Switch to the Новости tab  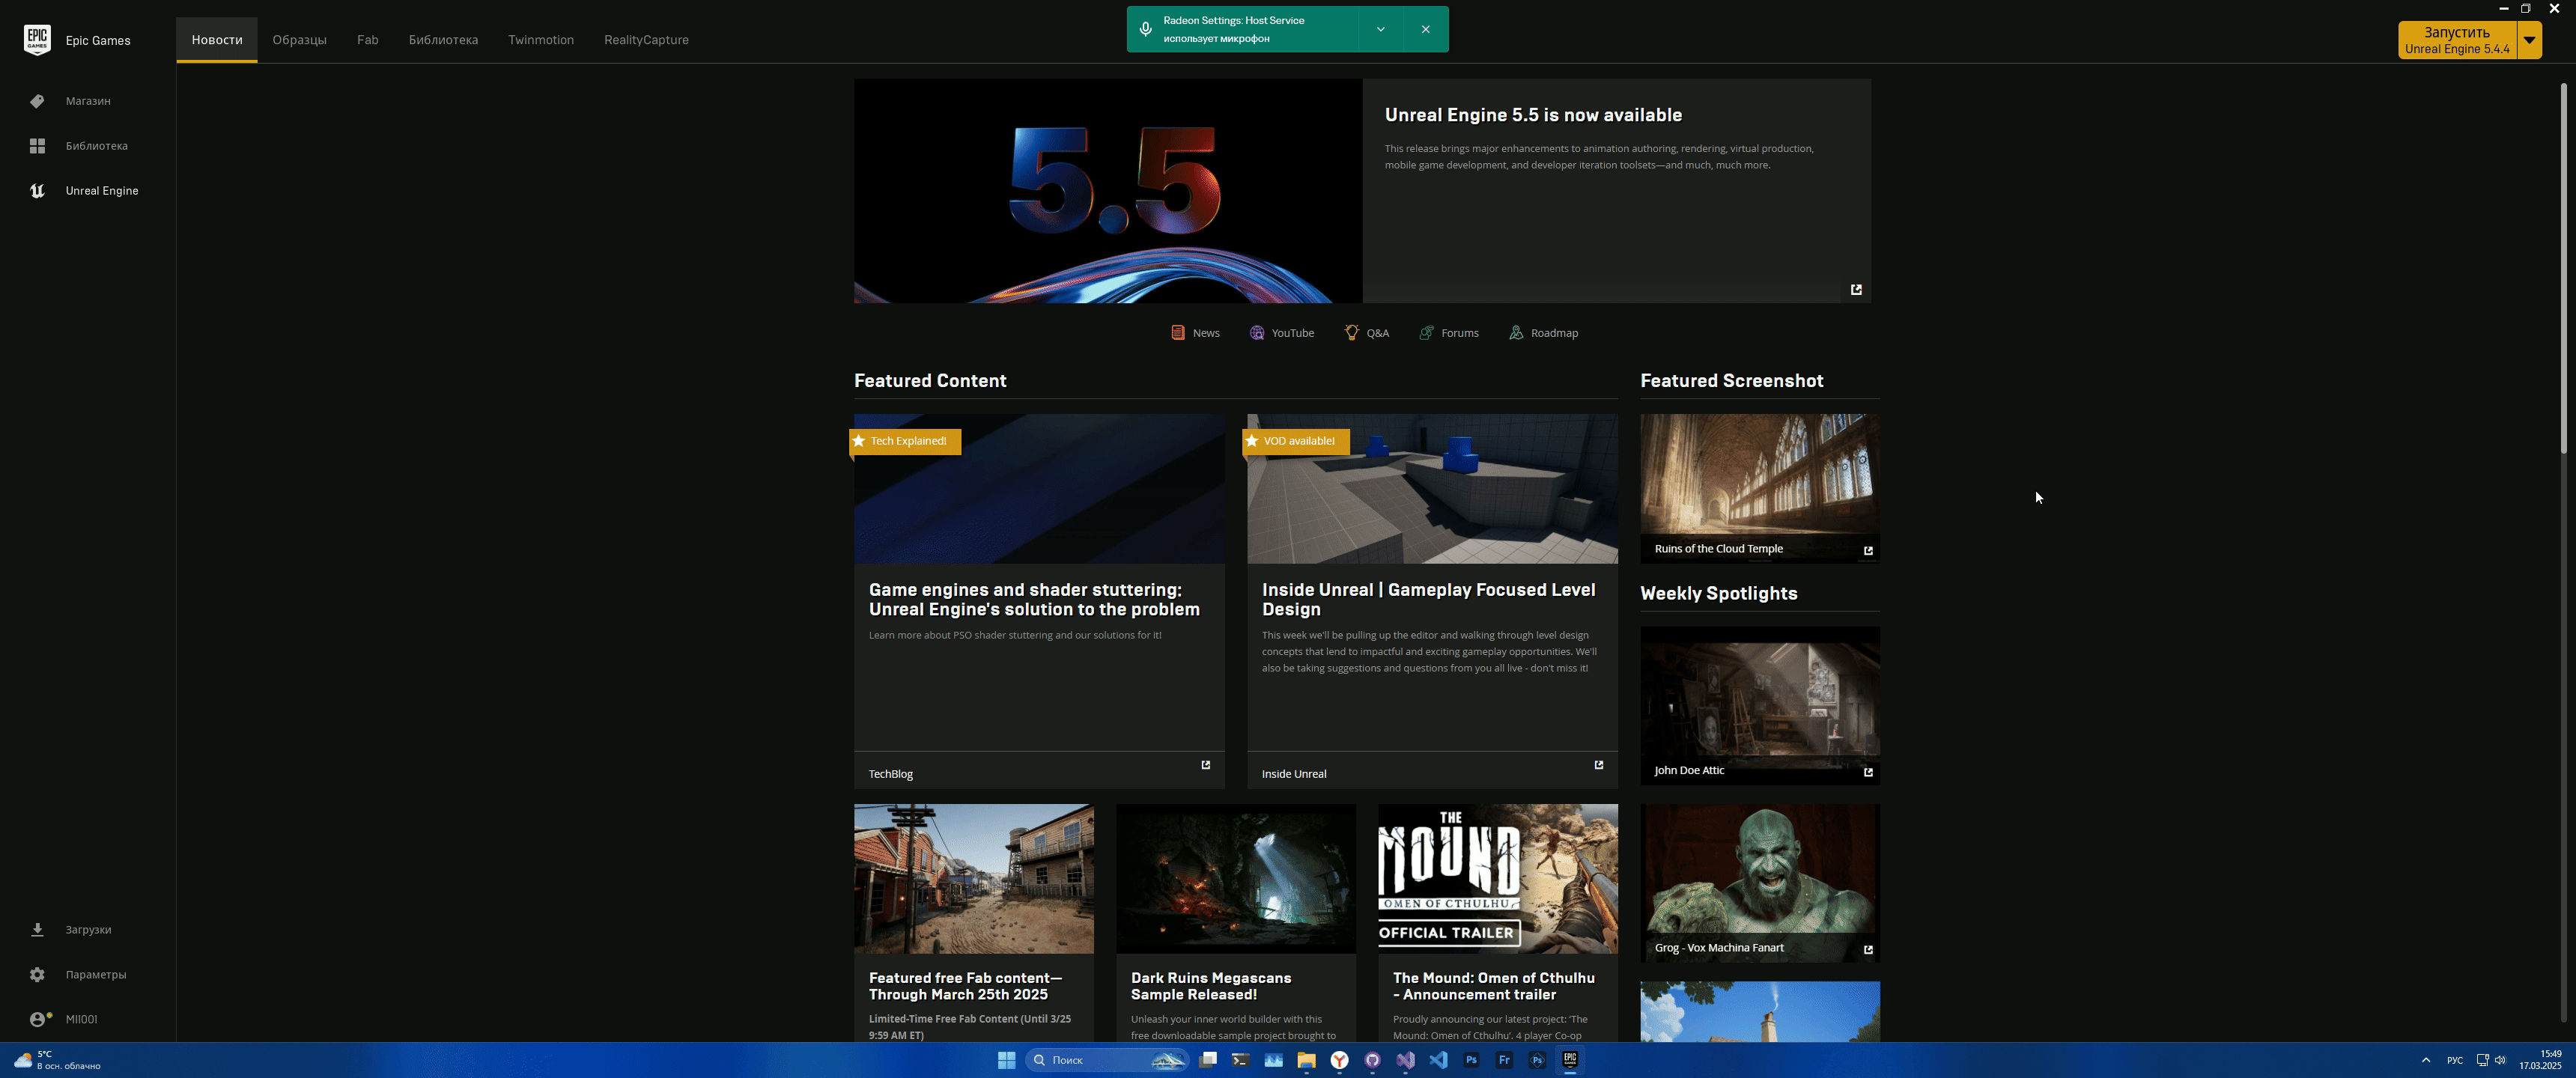(x=217, y=40)
